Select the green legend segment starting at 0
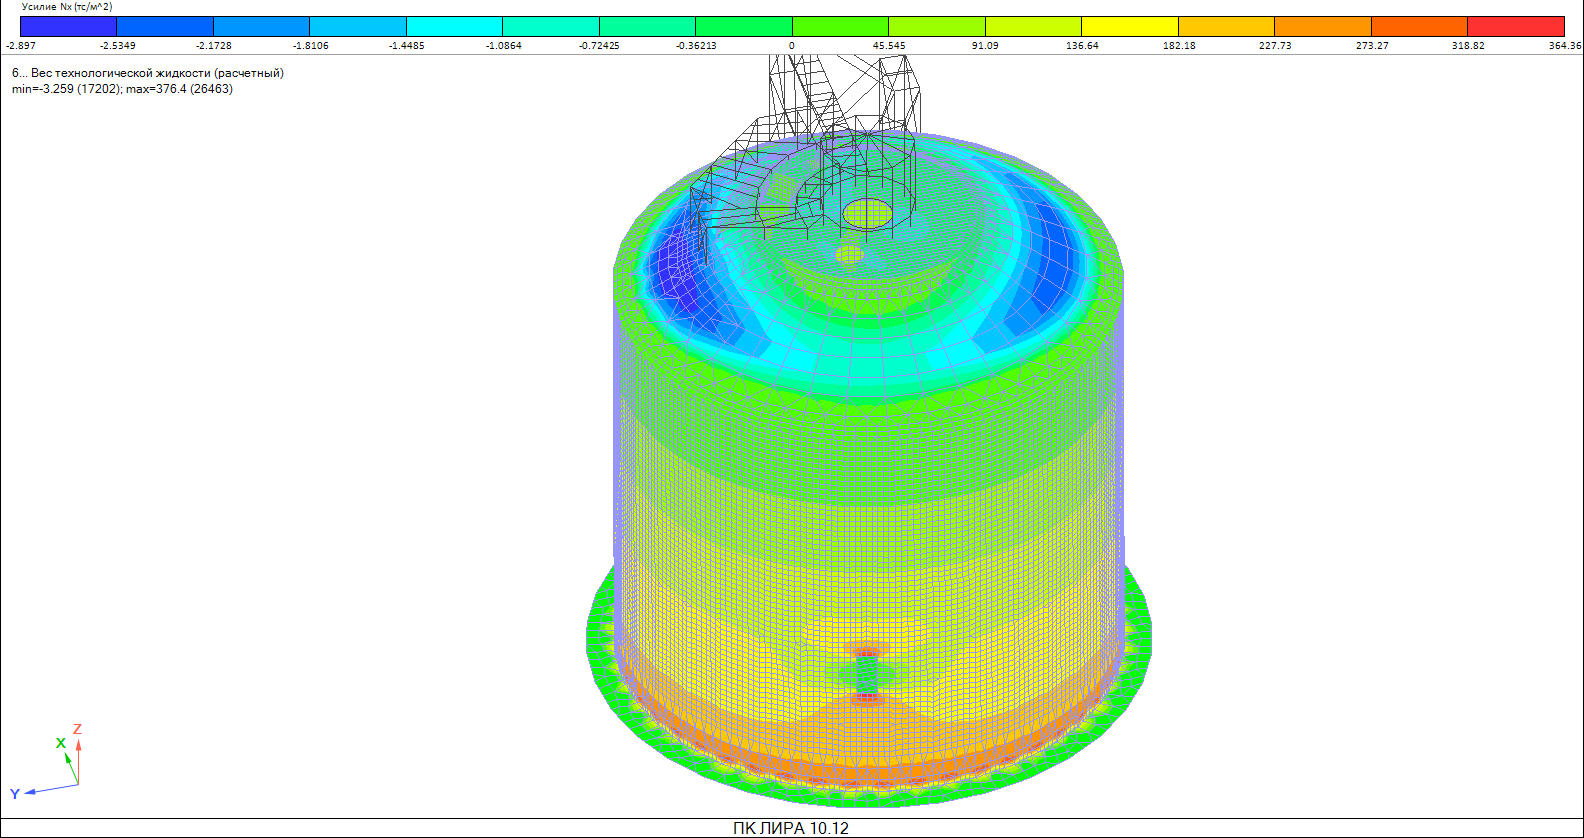Screen dimensions: 1584x838 click(839, 26)
